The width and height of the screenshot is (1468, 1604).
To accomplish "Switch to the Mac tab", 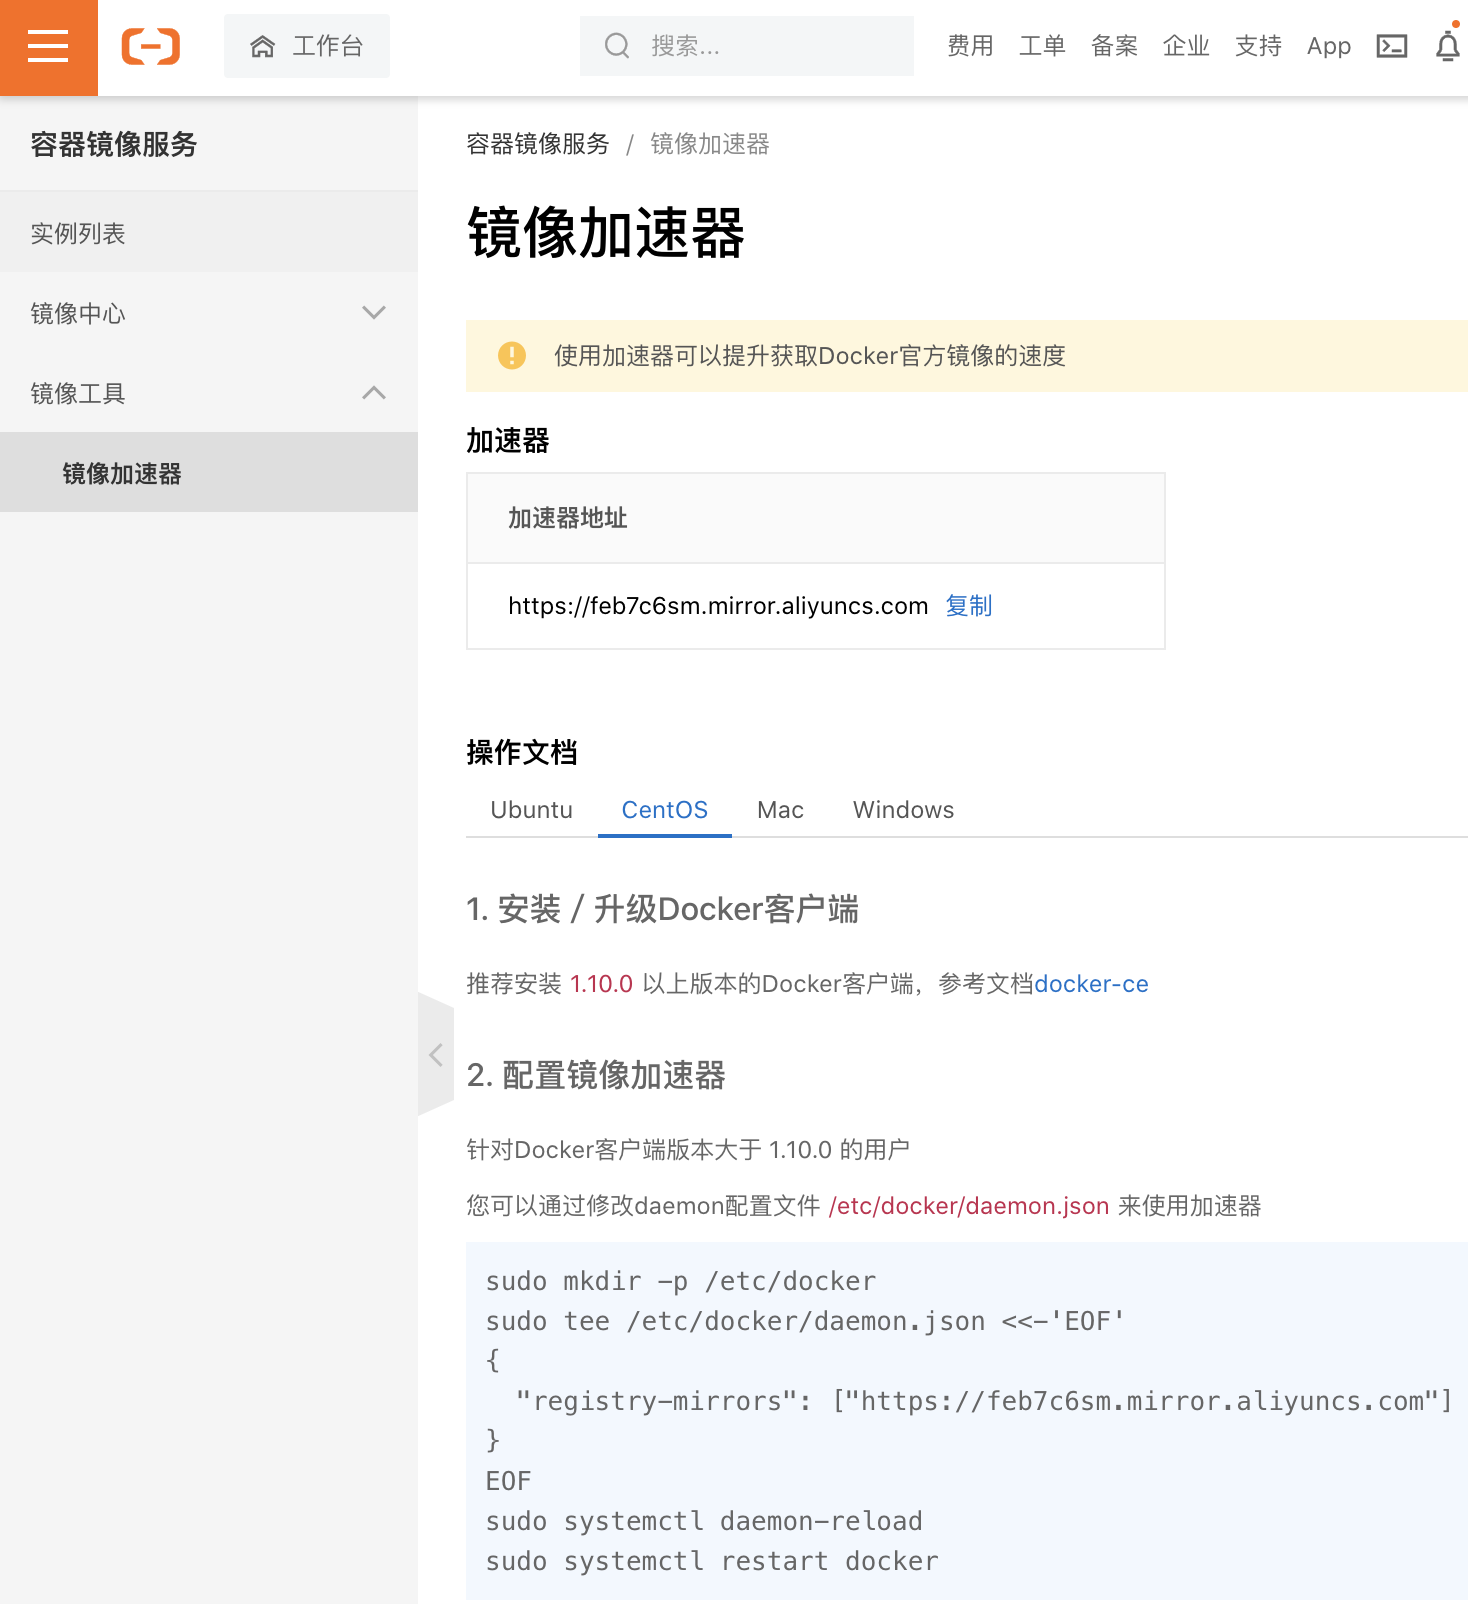I will 781,810.
